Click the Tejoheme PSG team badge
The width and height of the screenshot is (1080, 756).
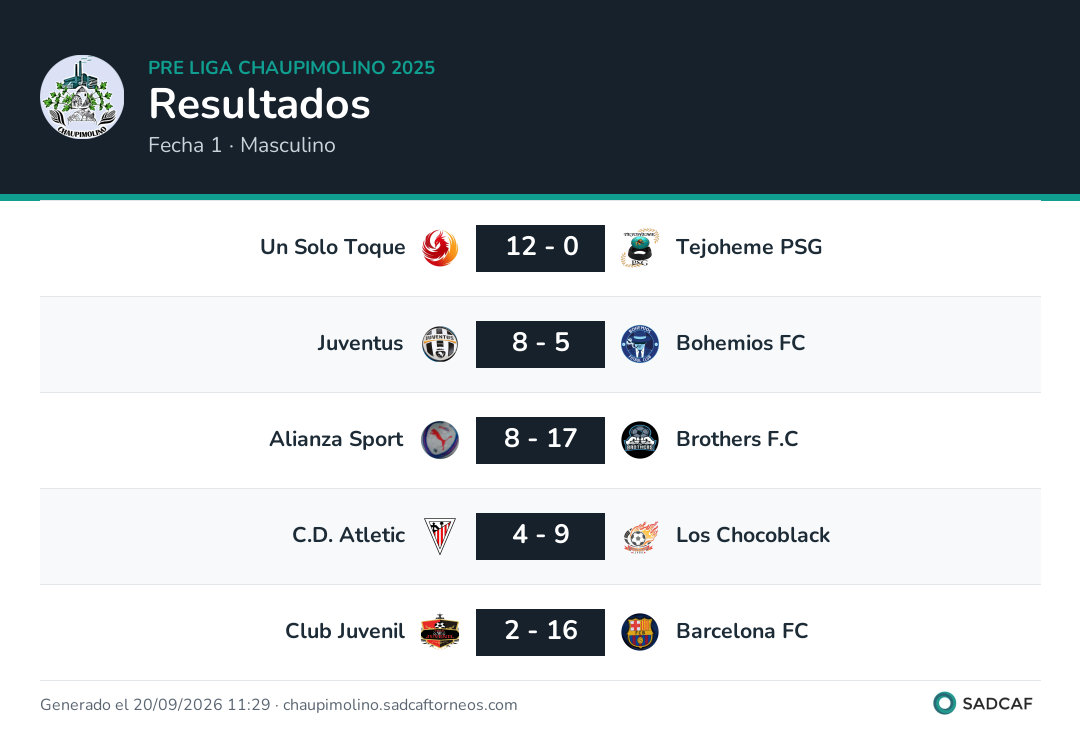coord(640,248)
